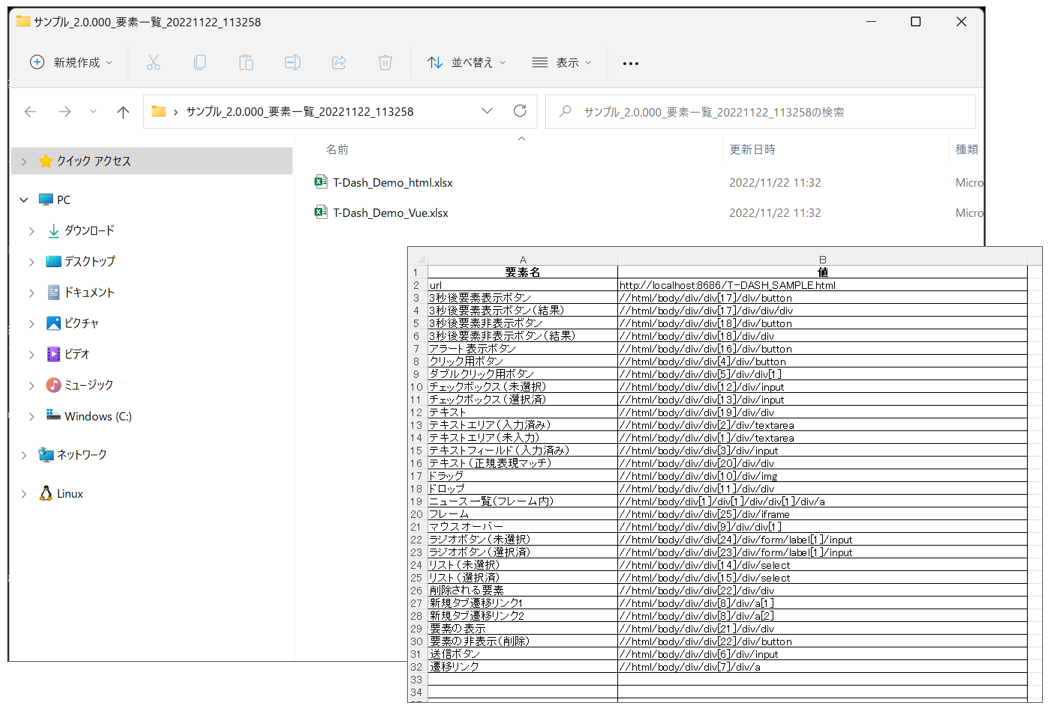The image size is (1048, 709).
Task: Click the Back navigation arrow
Action: click(x=31, y=112)
